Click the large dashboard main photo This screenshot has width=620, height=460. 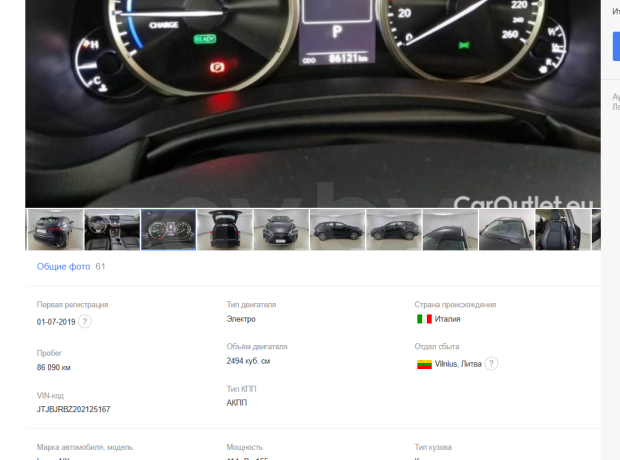(313, 104)
